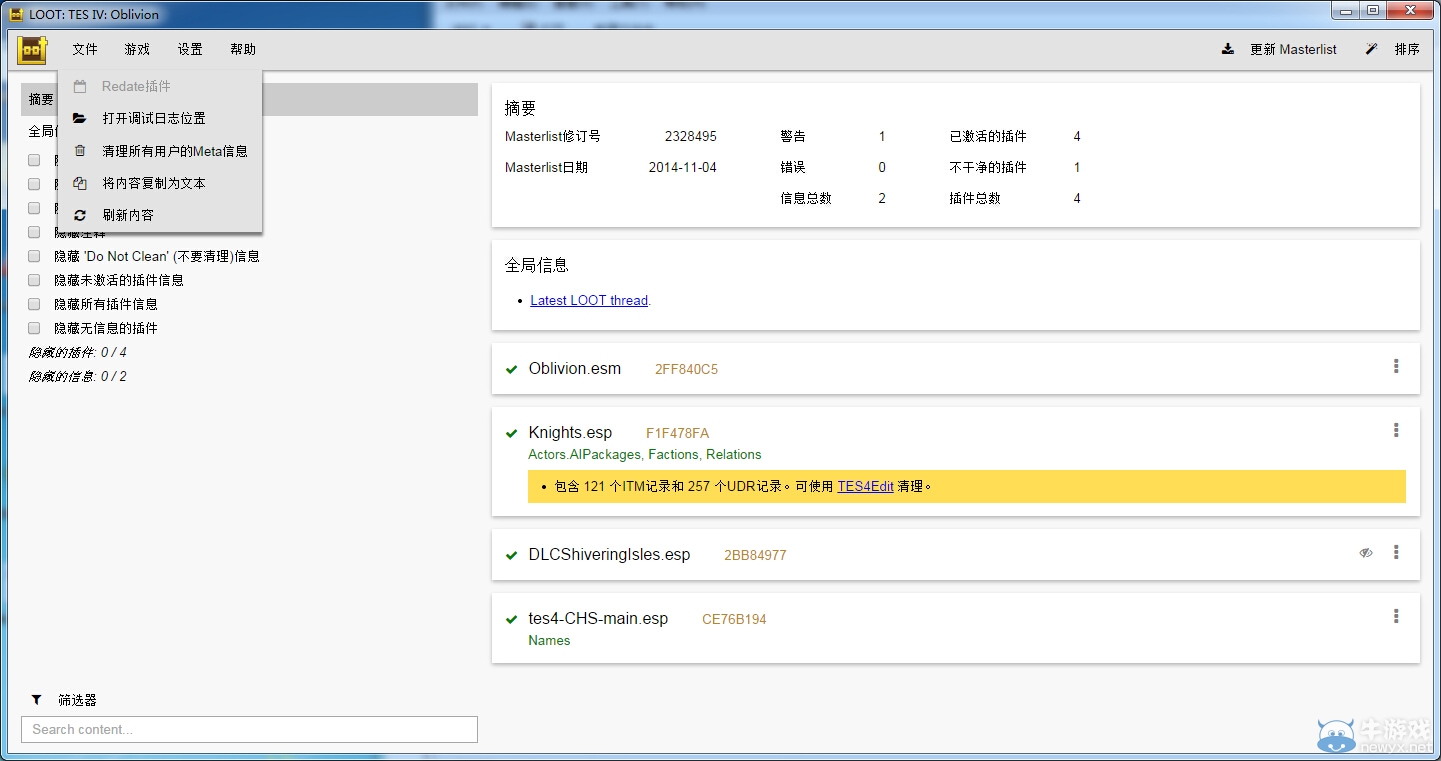Open the 设置 menu
The width and height of the screenshot is (1441, 761).
pyautogui.click(x=190, y=49)
